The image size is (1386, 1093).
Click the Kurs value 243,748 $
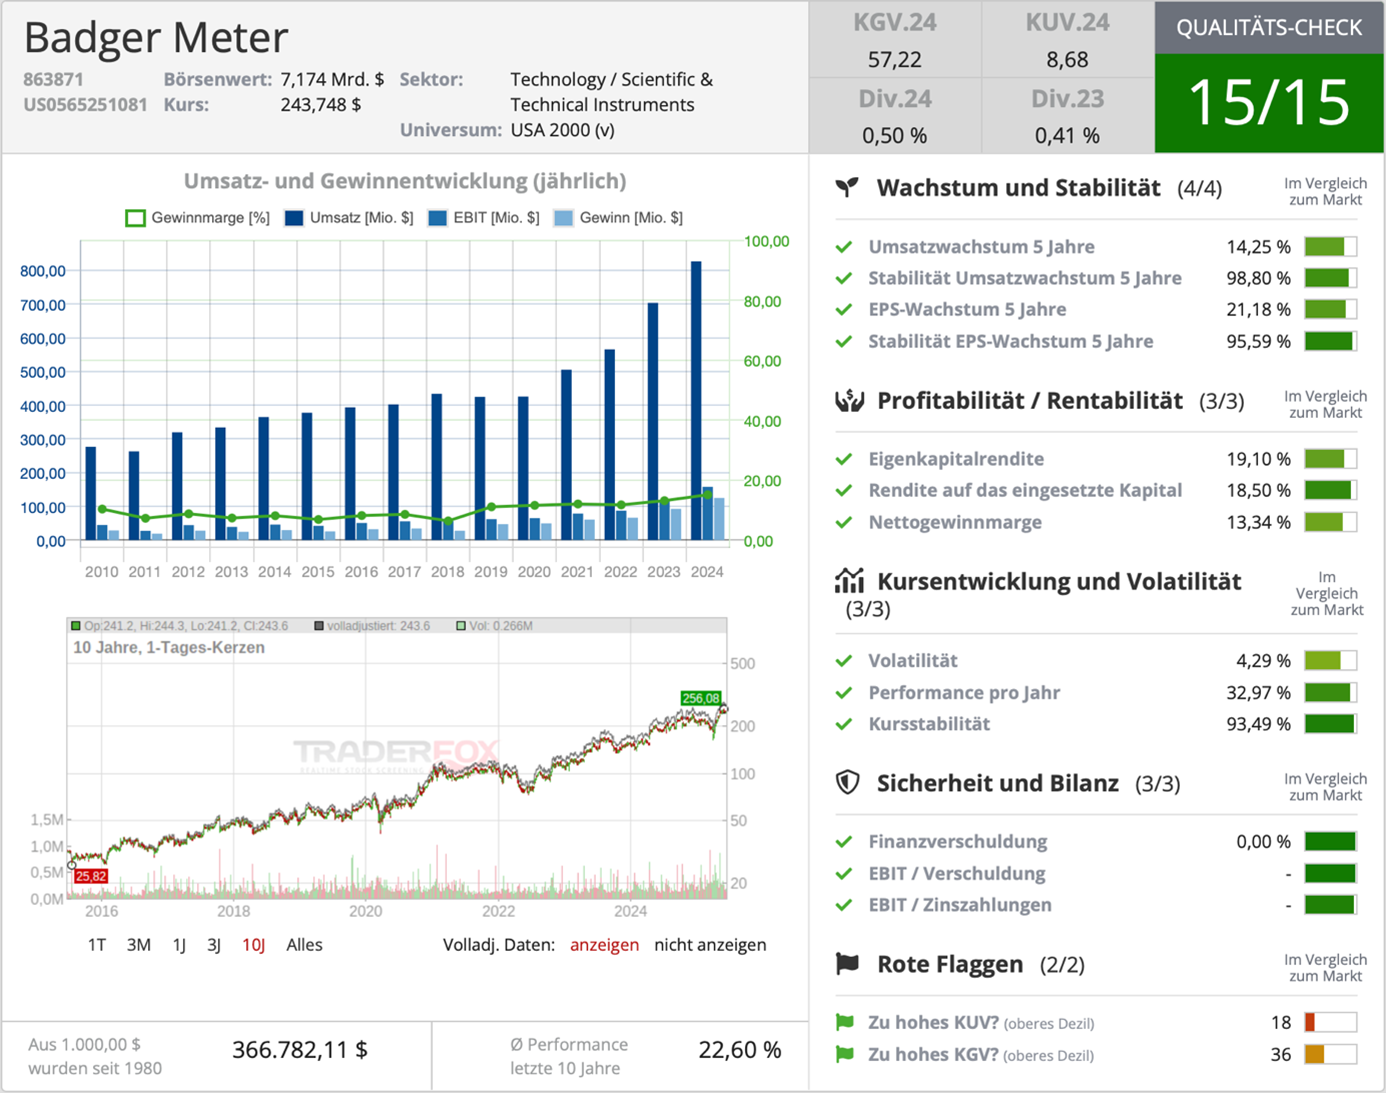pos(321,105)
